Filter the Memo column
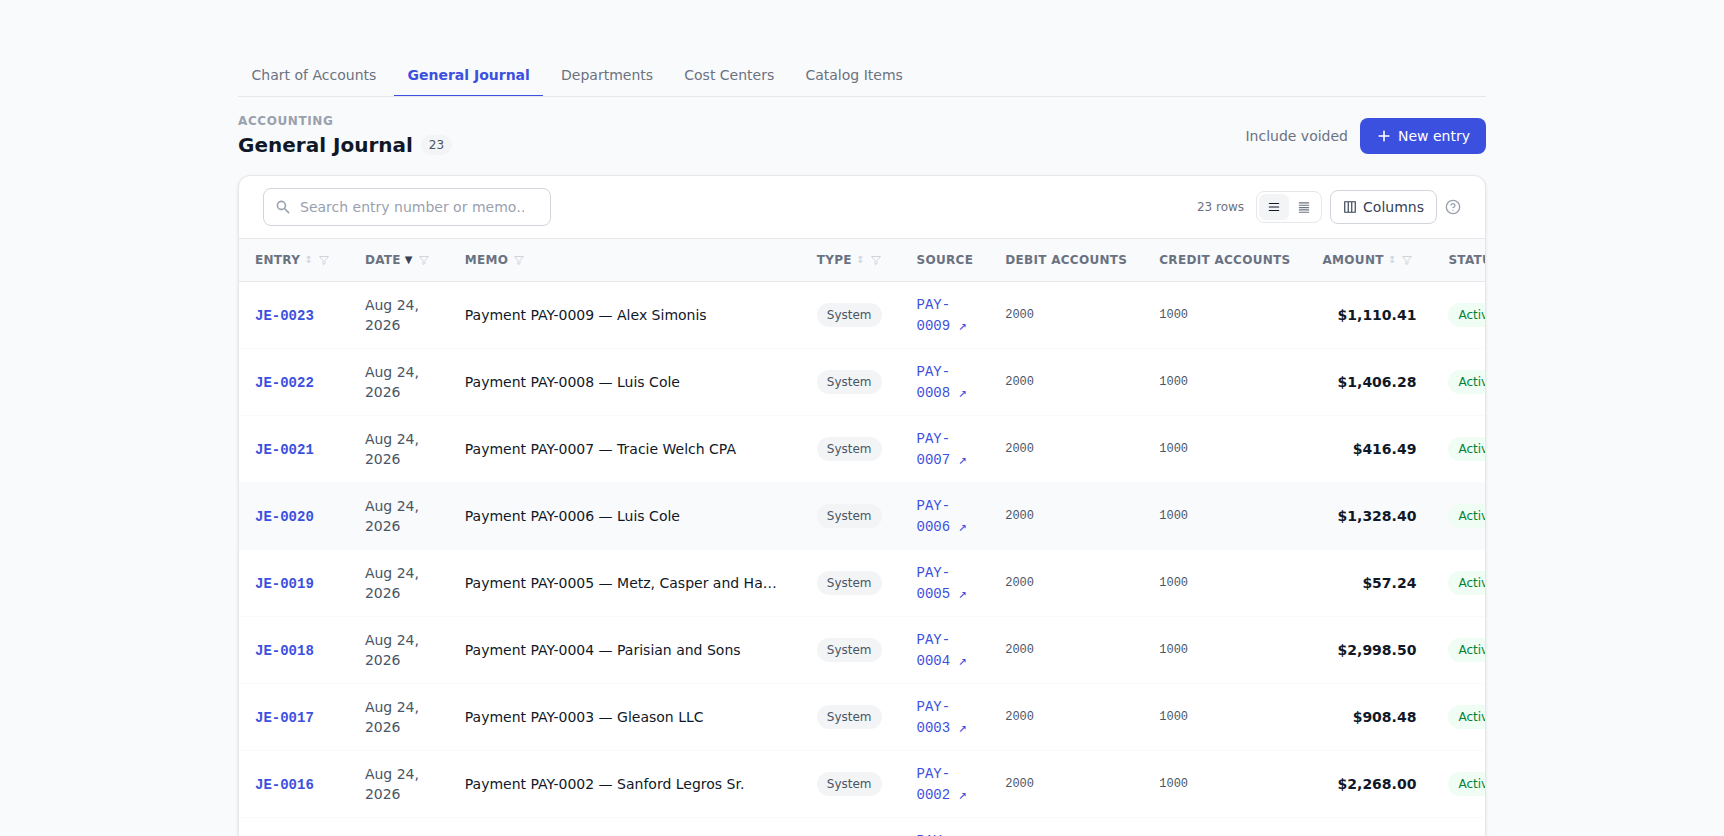This screenshot has height=836, width=1724. point(519,260)
